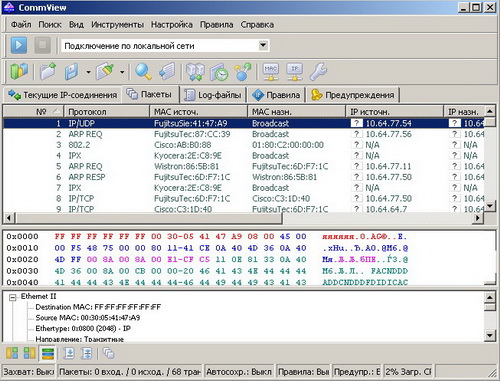Start packet capture with the play button
Viewport: 500px width, 381px height.
[19, 45]
